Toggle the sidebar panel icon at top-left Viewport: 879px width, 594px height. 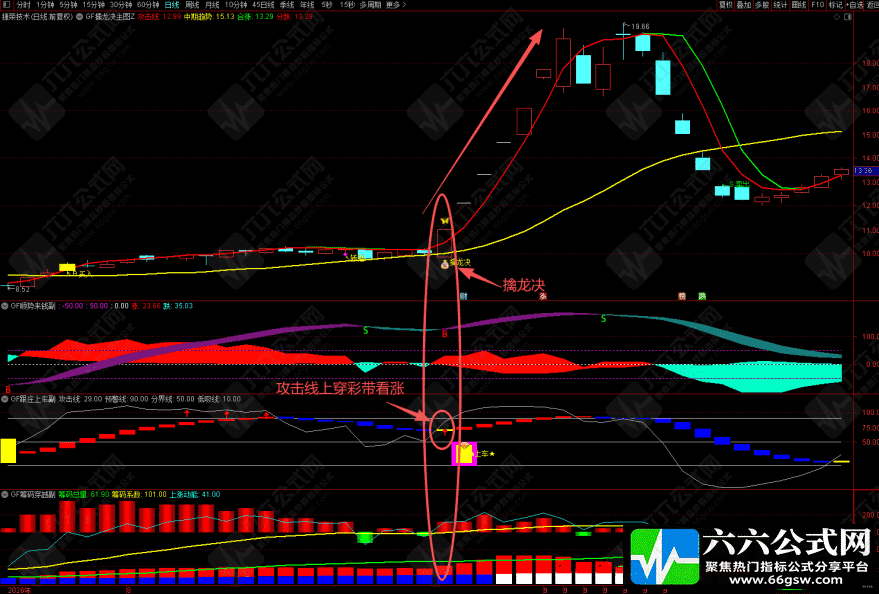point(7,4)
